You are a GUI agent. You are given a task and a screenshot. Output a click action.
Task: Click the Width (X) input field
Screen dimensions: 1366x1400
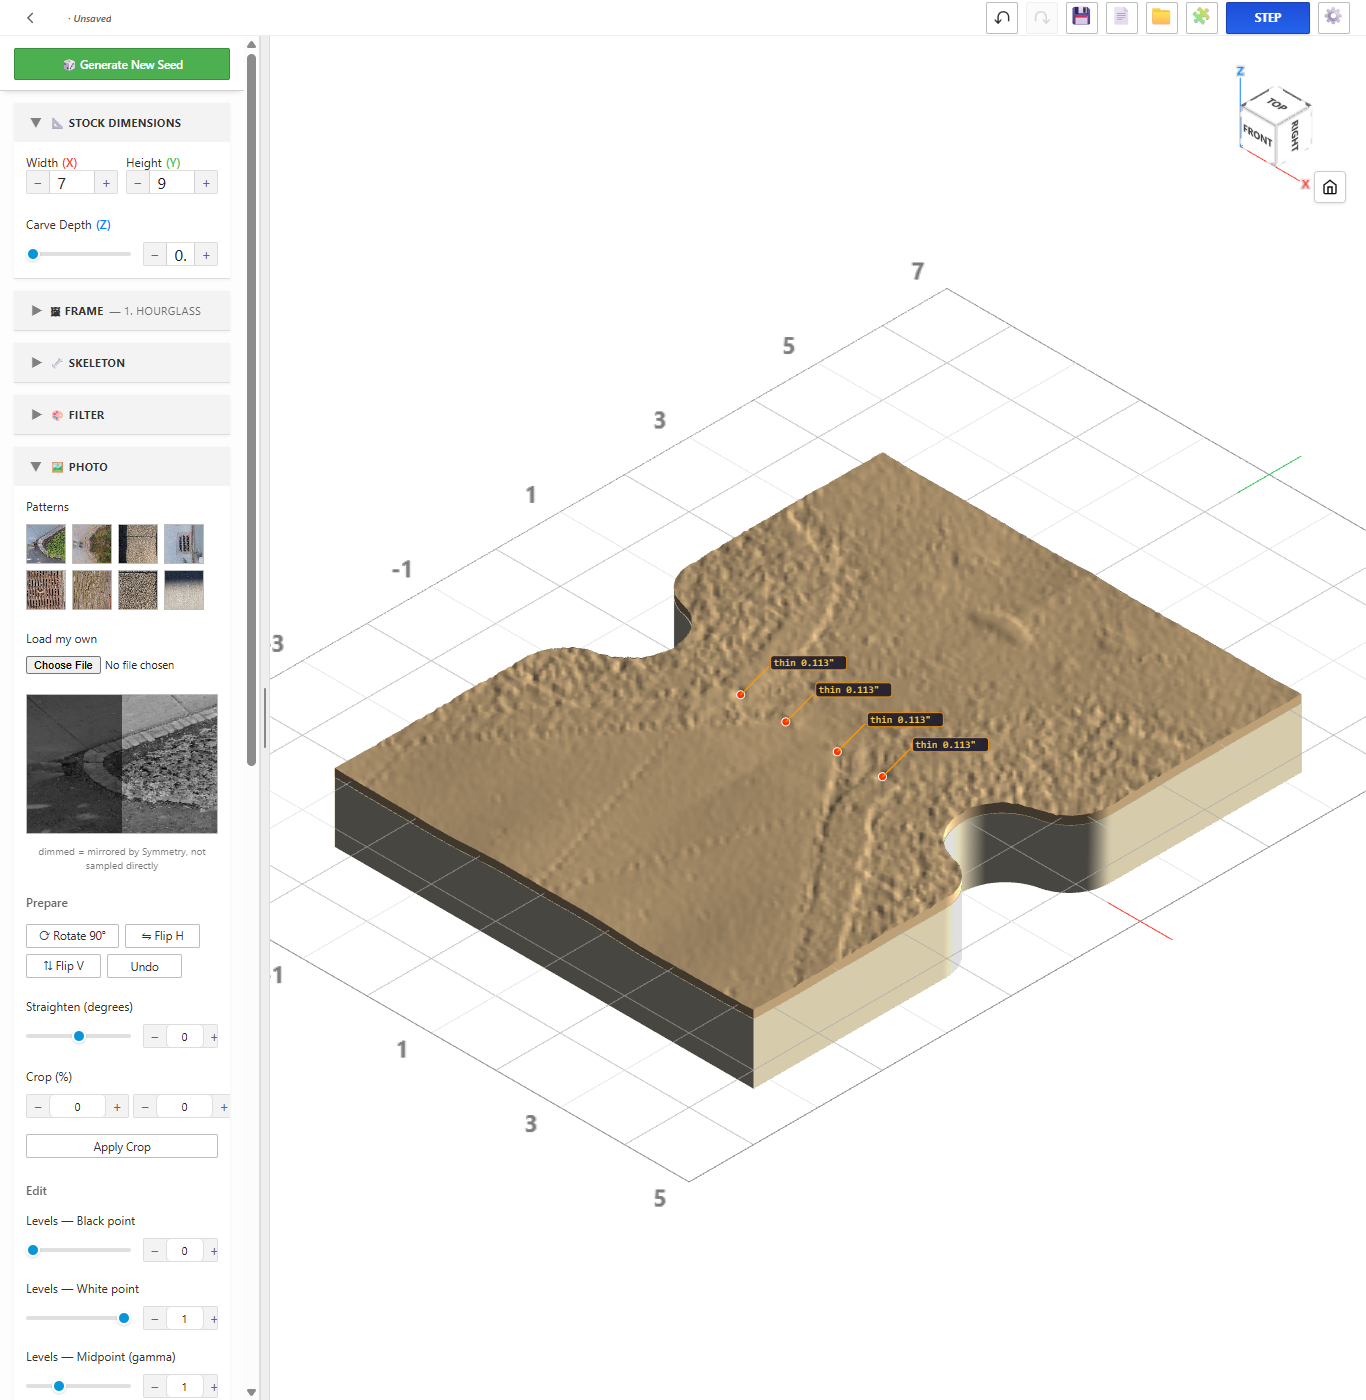tap(72, 183)
